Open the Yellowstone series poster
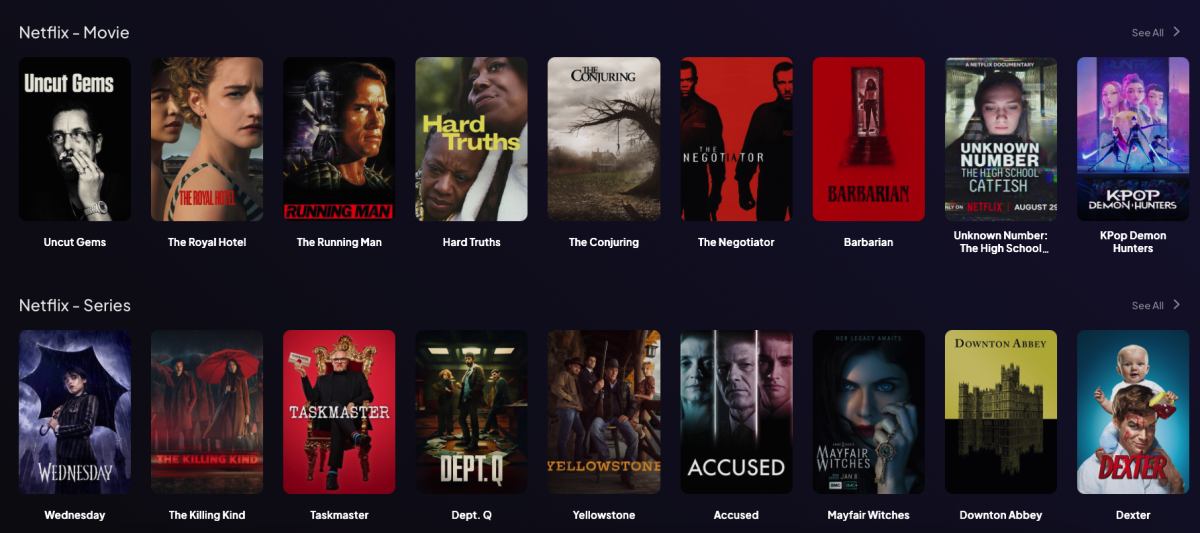 [x=603, y=412]
